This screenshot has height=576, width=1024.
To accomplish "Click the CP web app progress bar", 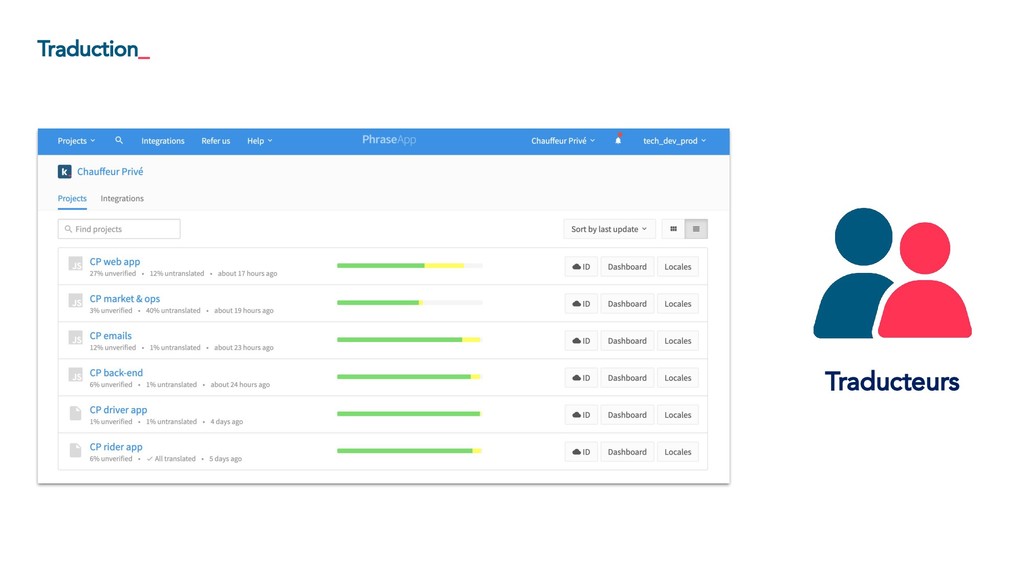I will pyautogui.click(x=409, y=266).
